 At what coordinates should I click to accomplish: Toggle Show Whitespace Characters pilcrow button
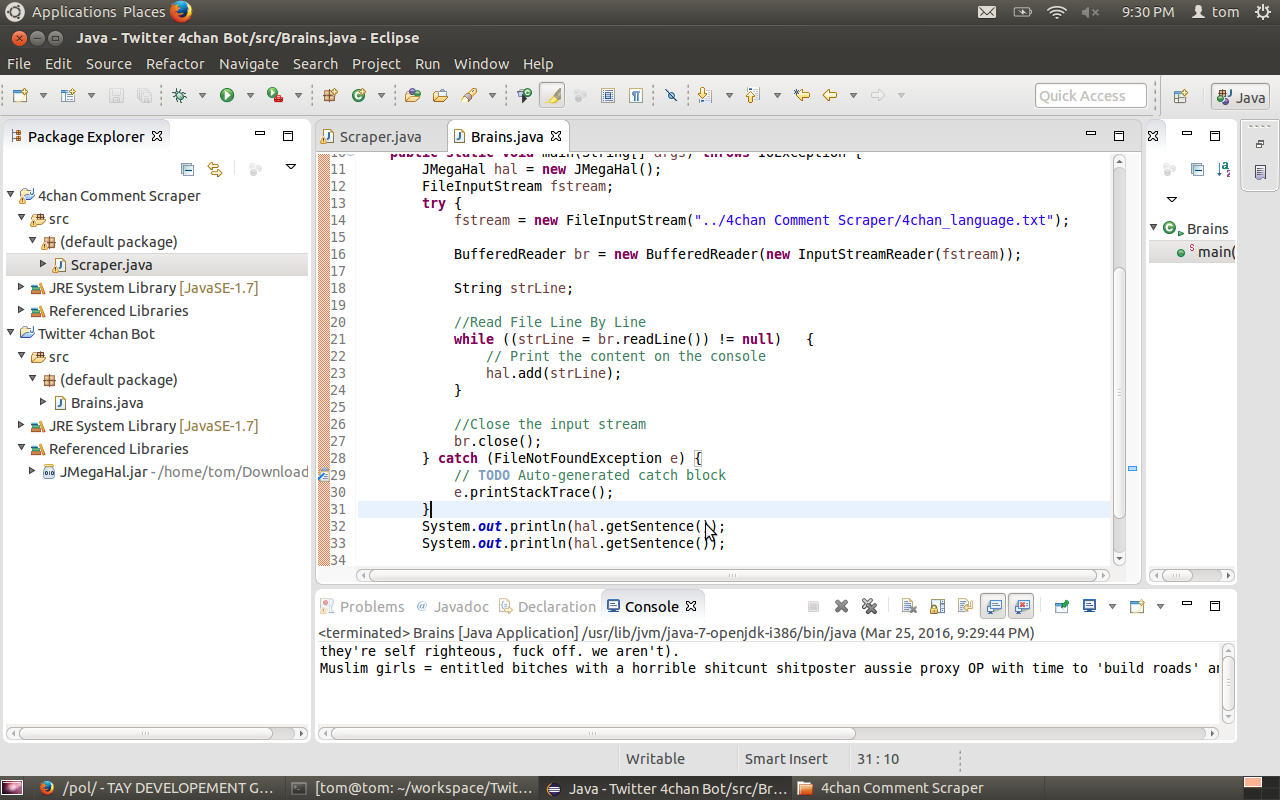pyautogui.click(x=636, y=95)
